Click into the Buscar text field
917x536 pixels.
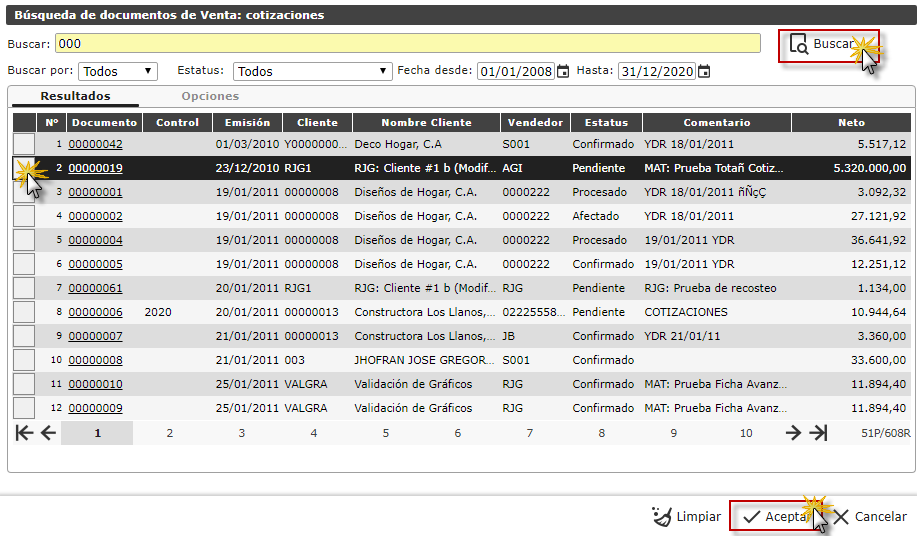tap(407, 44)
